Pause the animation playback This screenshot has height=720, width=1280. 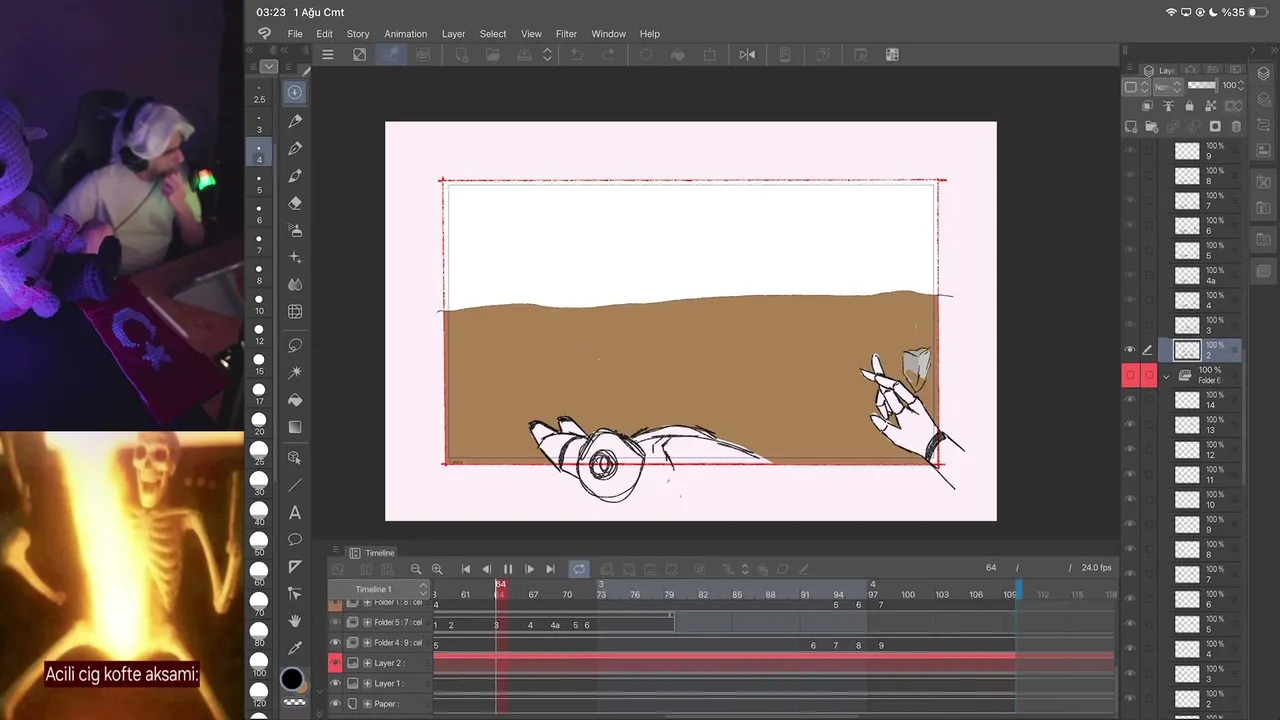pyautogui.click(x=508, y=569)
